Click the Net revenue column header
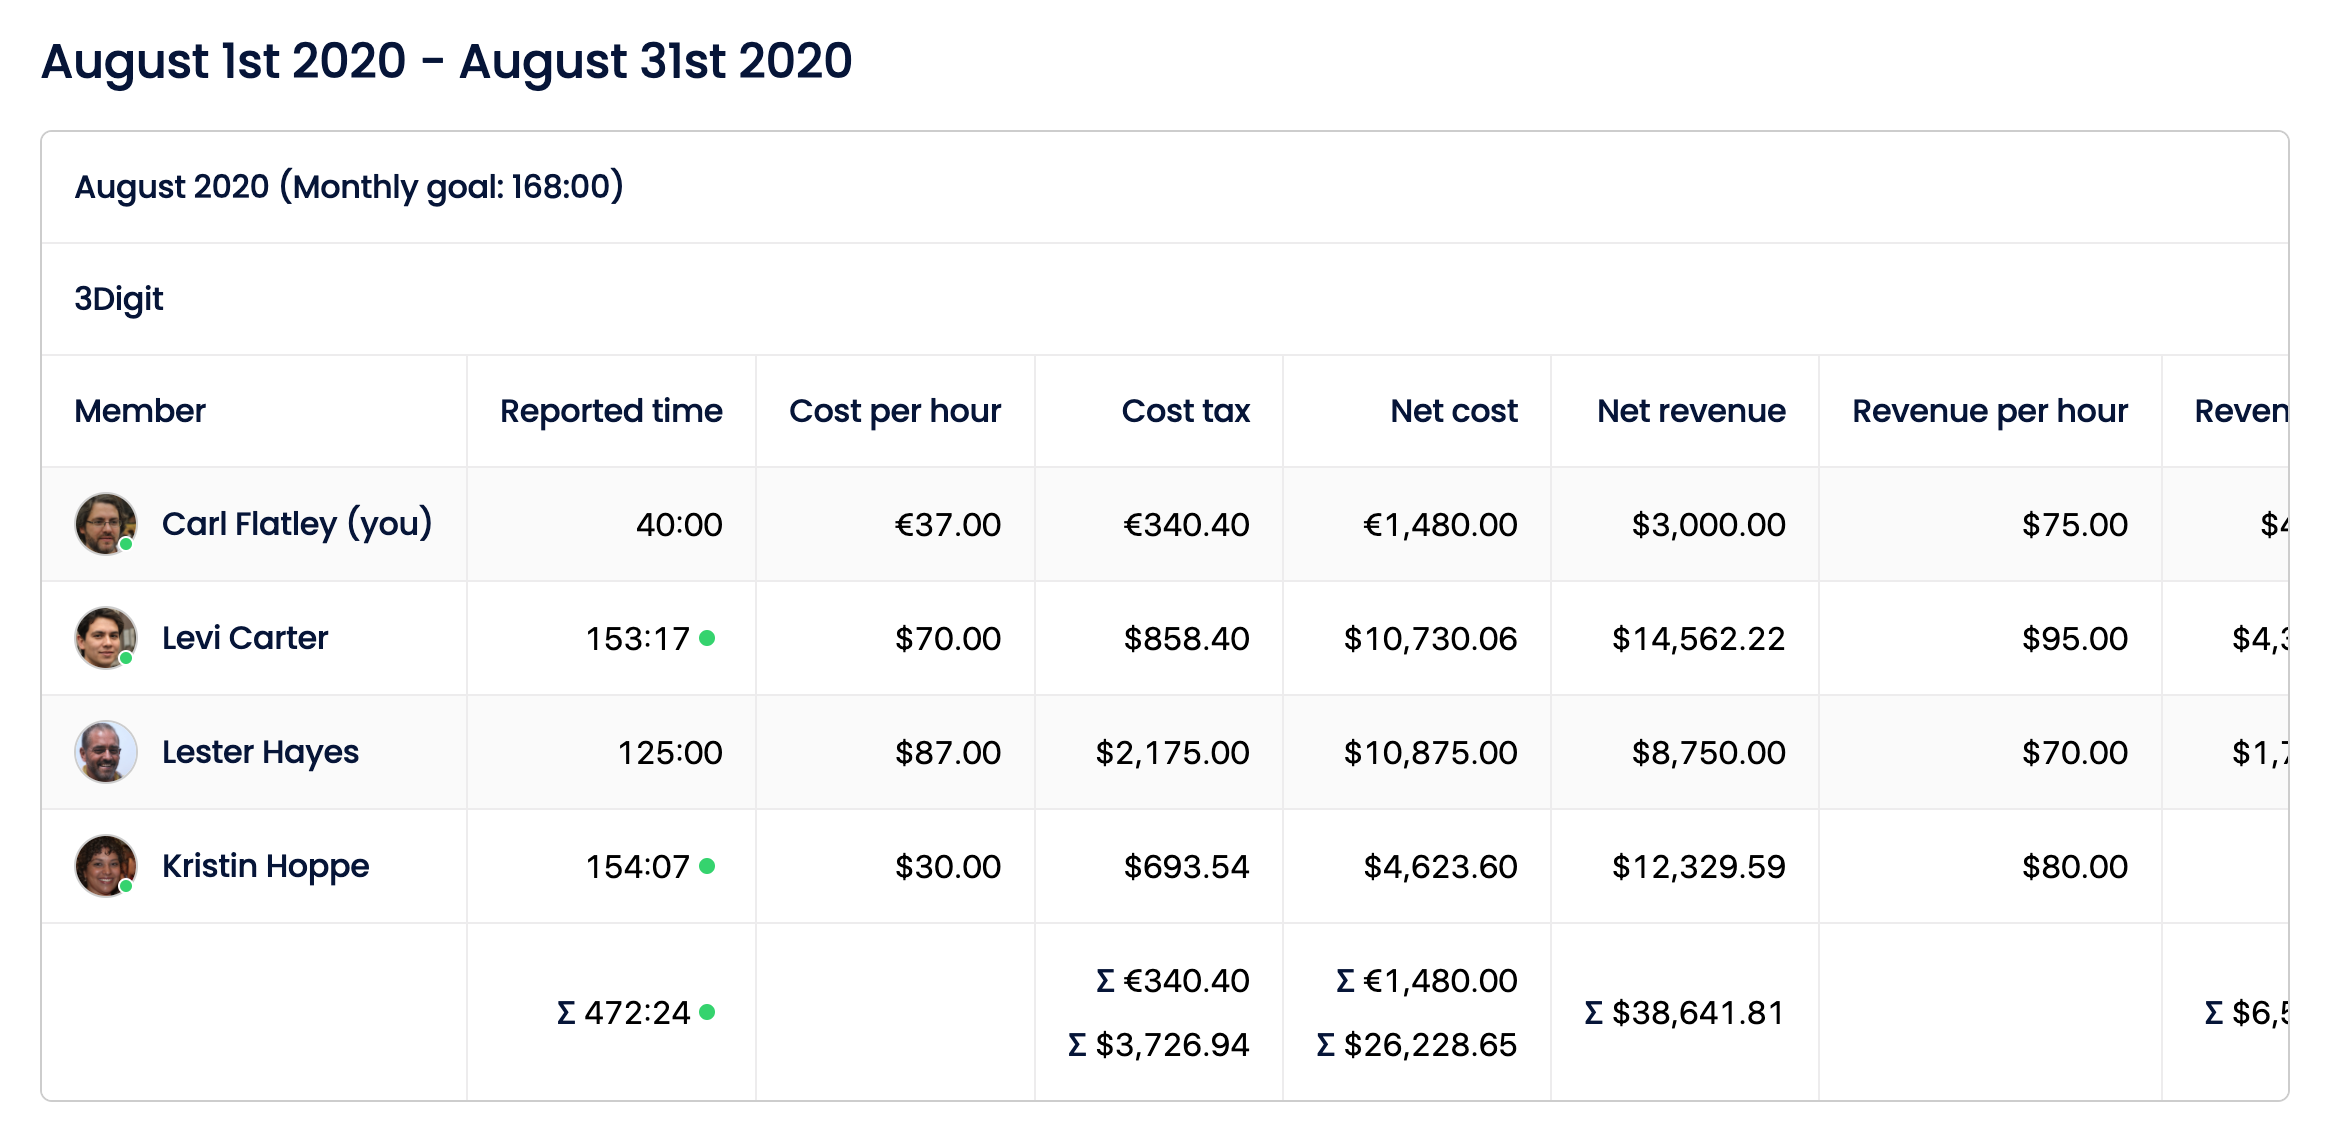 coord(1691,411)
